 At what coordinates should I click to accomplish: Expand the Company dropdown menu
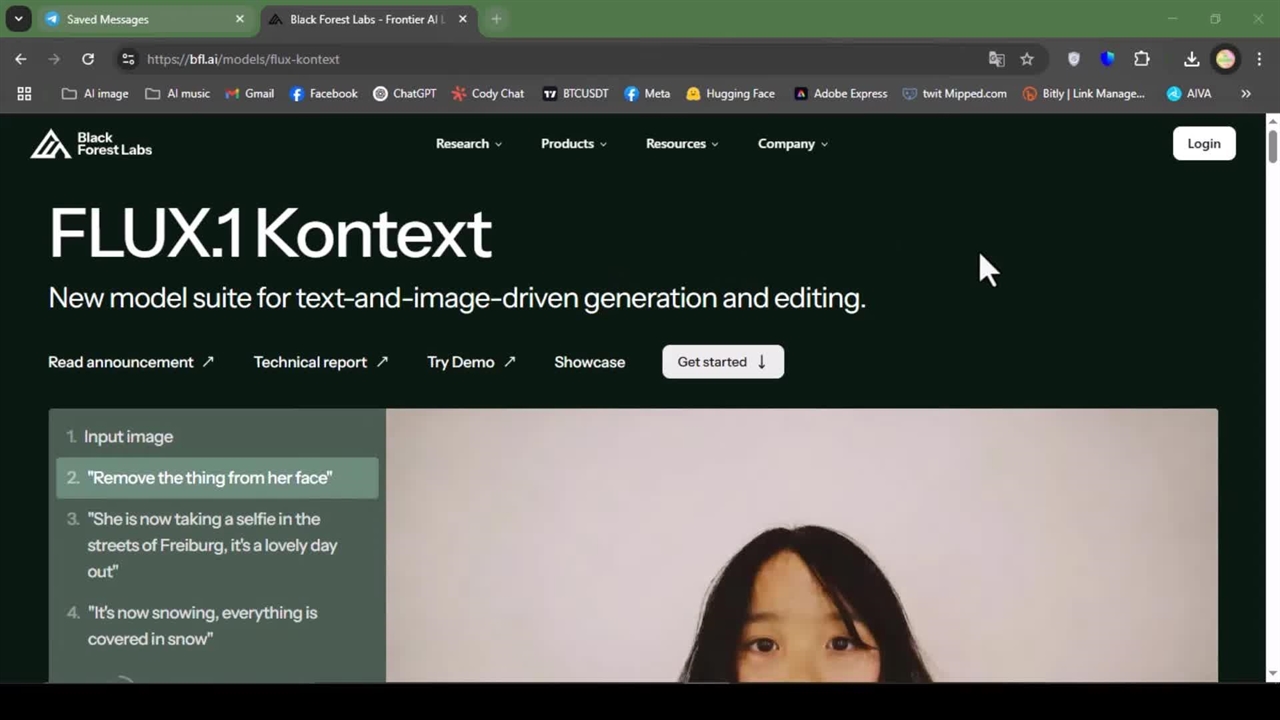(792, 144)
